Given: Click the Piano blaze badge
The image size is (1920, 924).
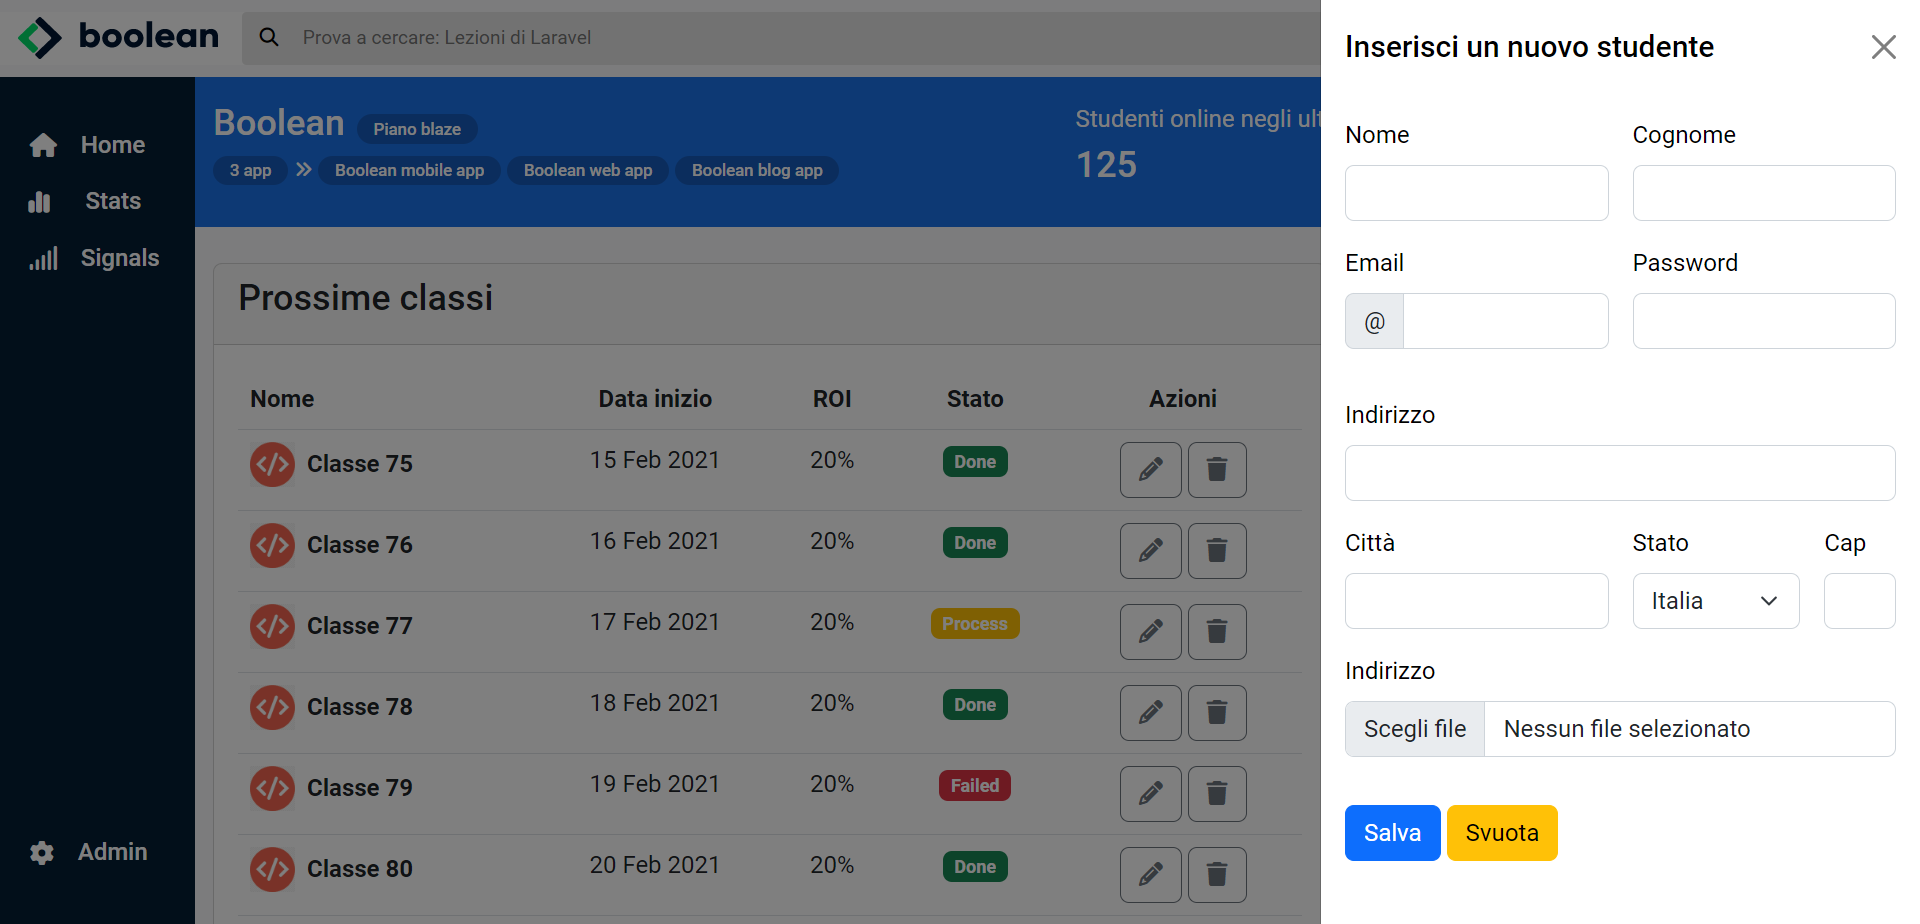Looking at the screenshot, I should tap(417, 128).
